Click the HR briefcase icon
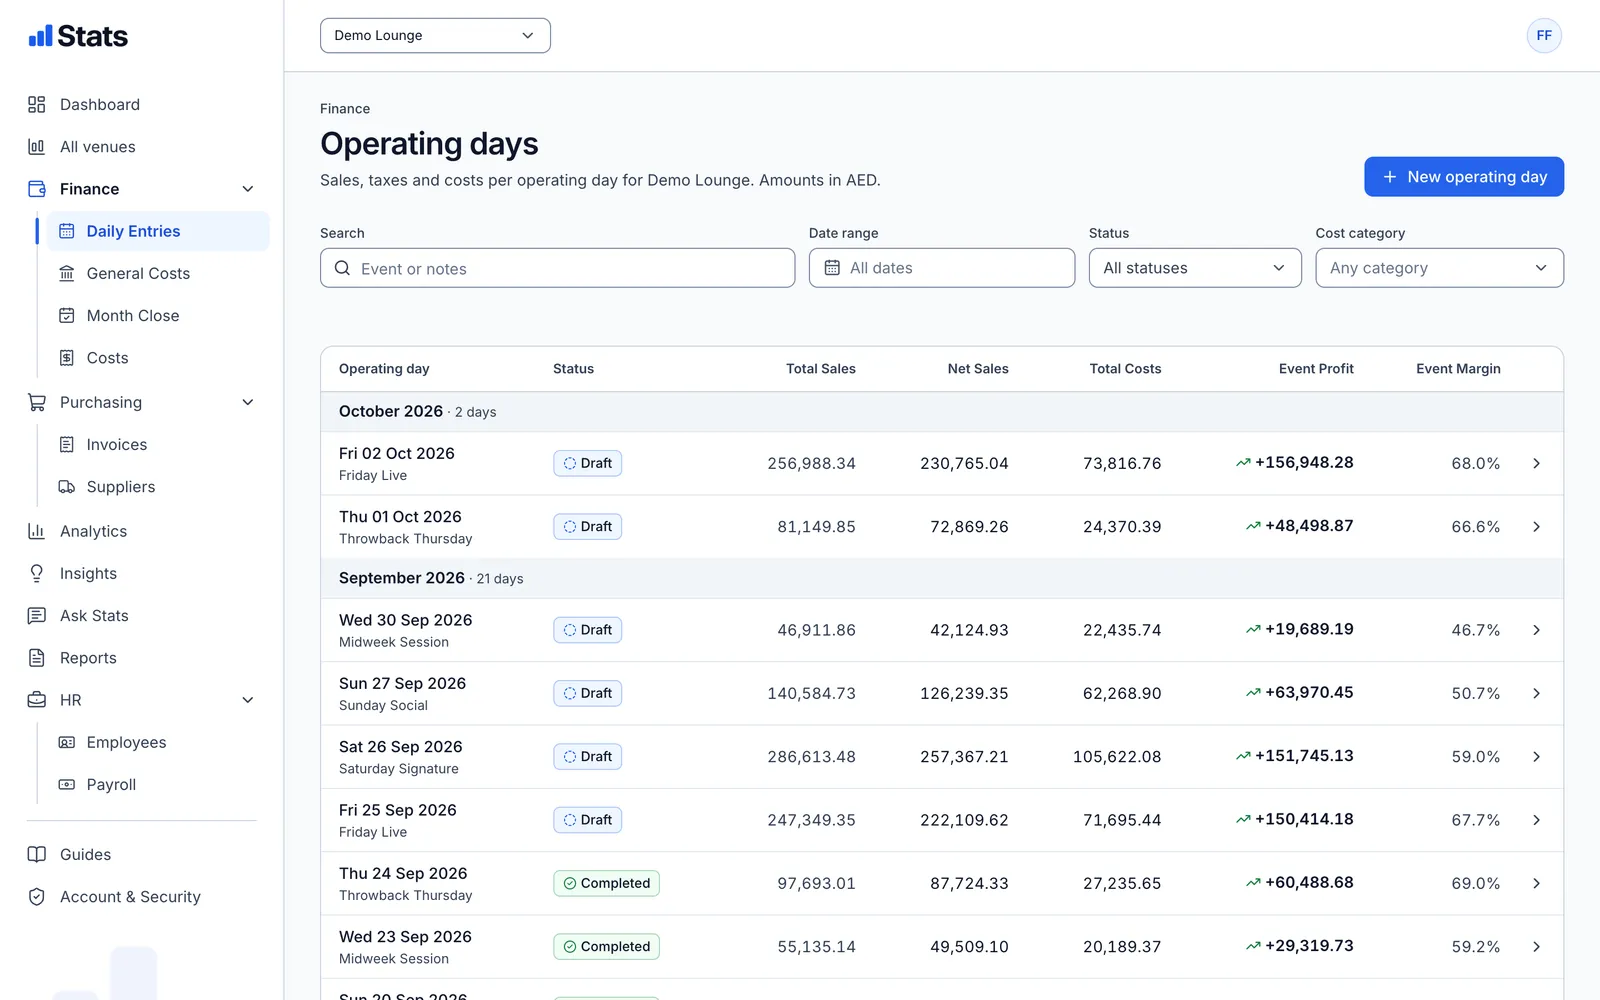1600x1000 pixels. 37,700
